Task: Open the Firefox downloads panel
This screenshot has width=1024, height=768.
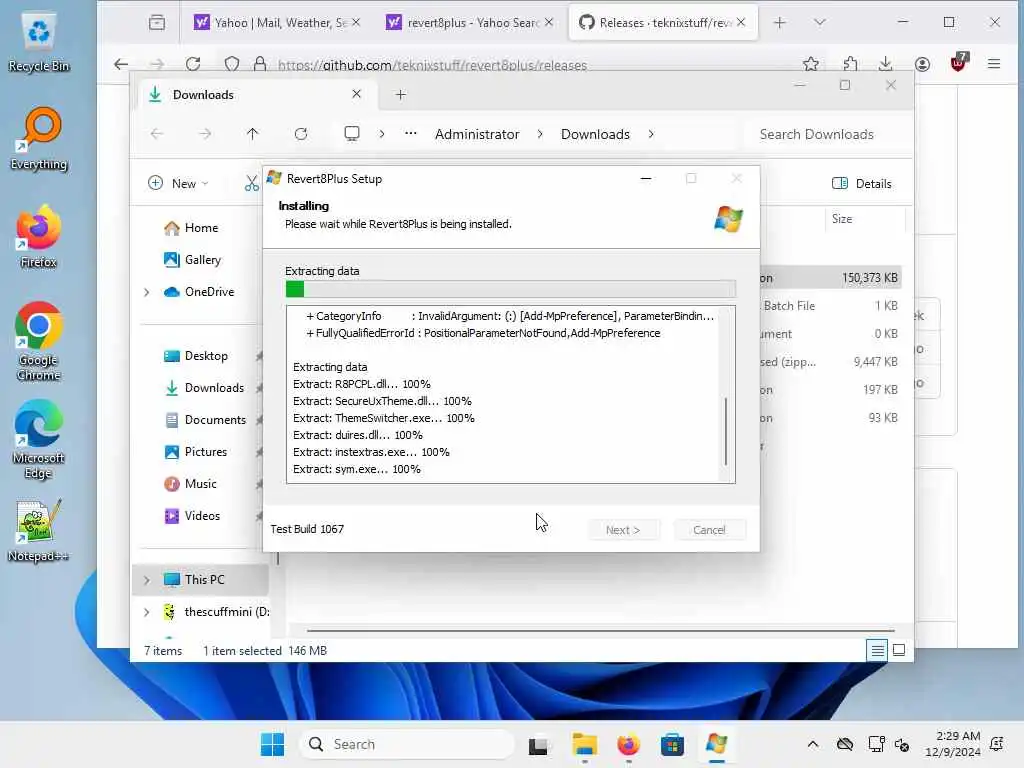Action: tap(885, 64)
